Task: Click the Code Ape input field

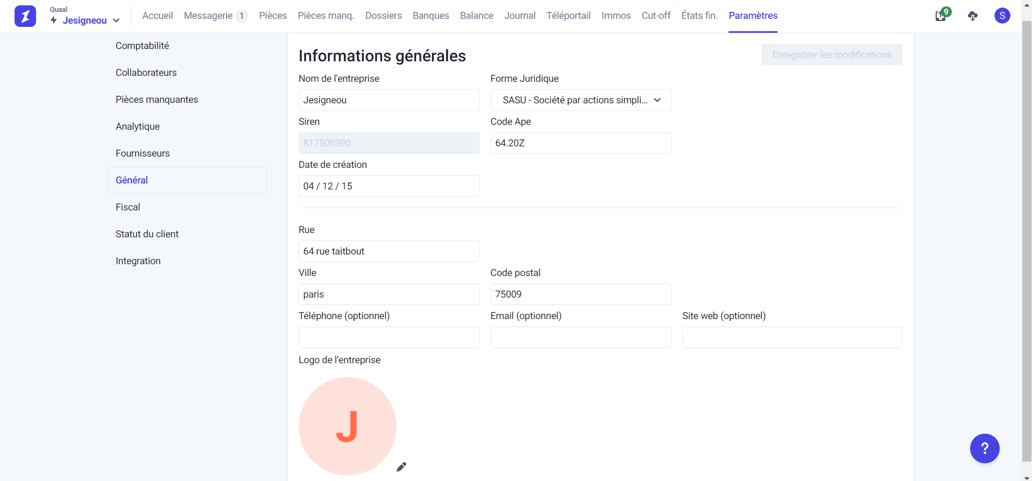Action: pyautogui.click(x=580, y=143)
